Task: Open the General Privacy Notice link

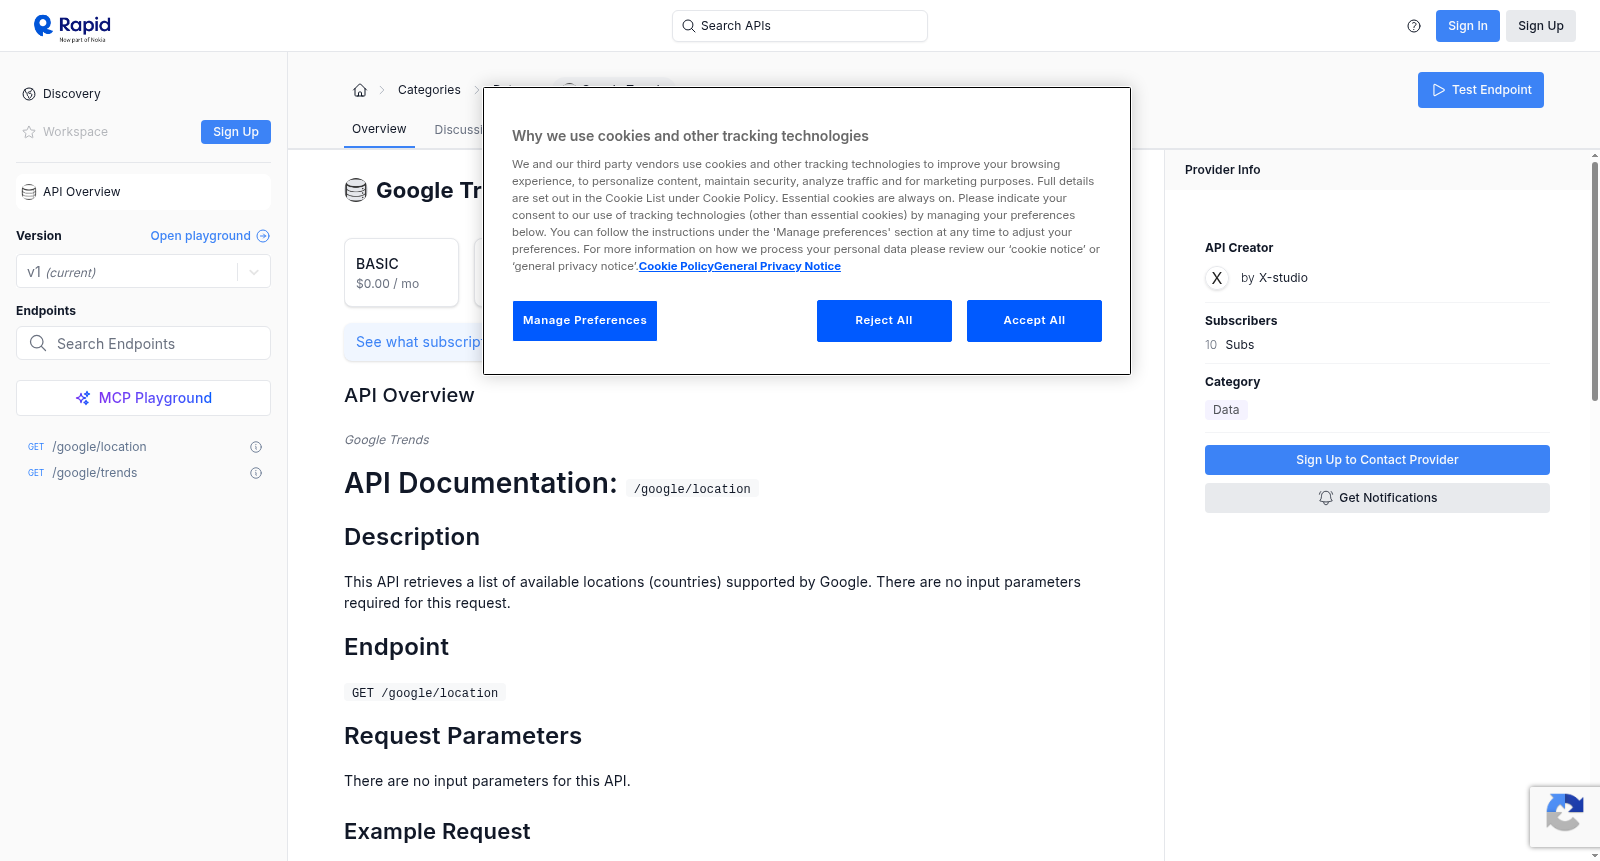Action: 777,266
